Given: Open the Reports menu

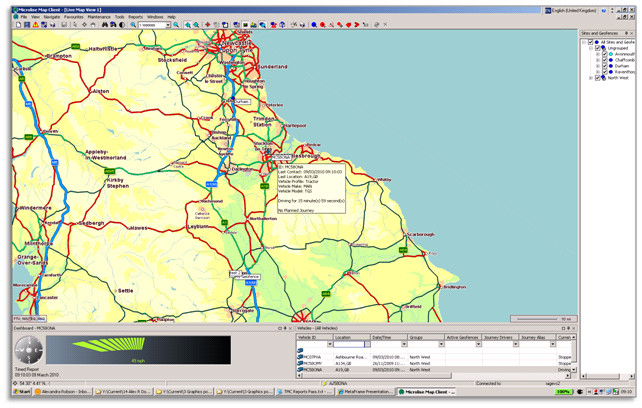Looking at the screenshot, I should [x=135, y=17].
